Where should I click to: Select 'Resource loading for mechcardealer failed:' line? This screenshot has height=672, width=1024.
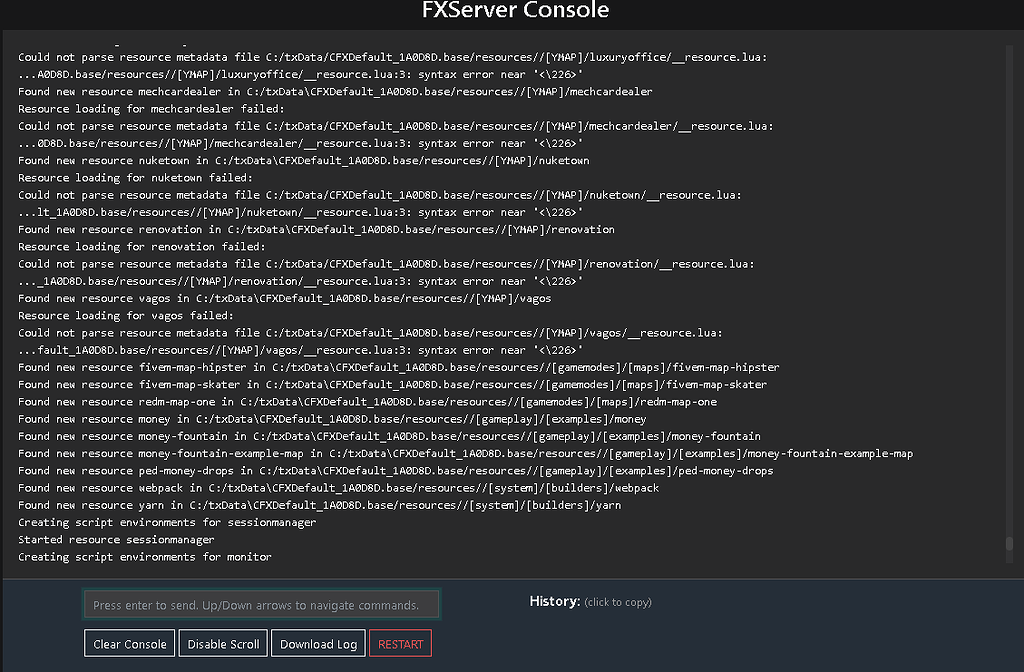tap(151, 109)
